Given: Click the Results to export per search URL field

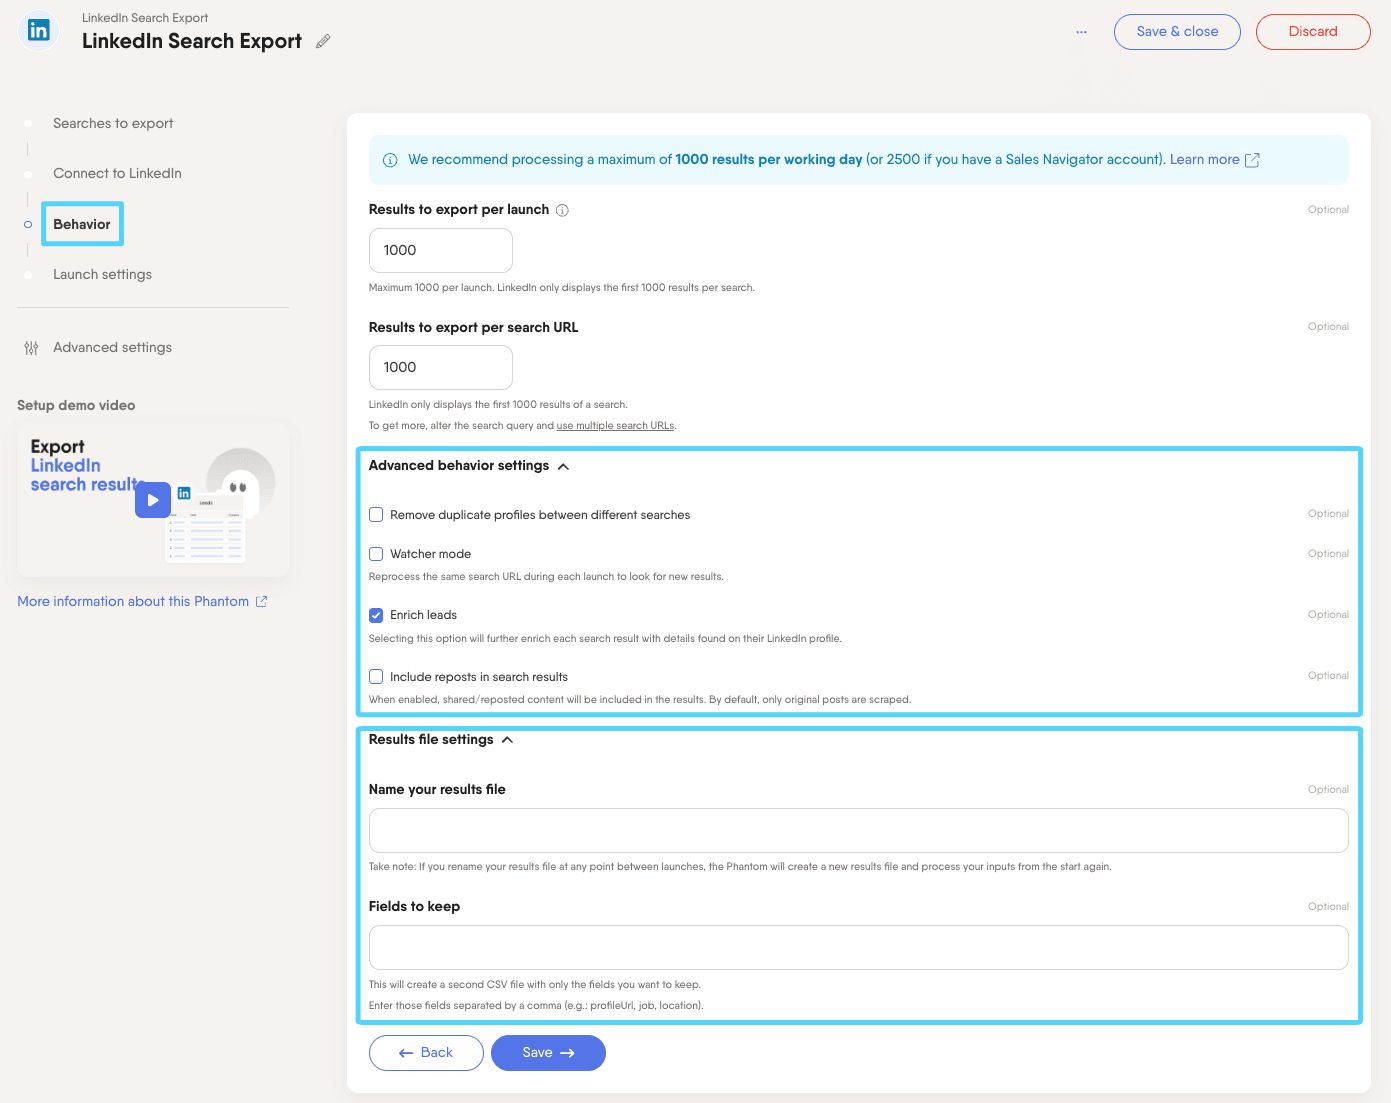Looking at the screenshot, I should (441, 368).
